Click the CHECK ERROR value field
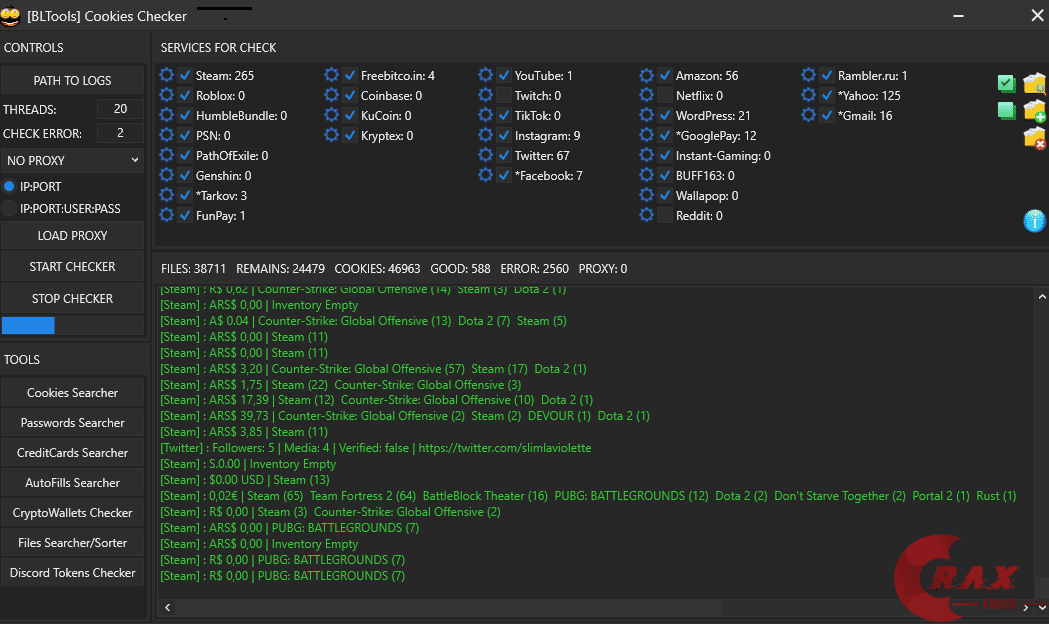Viewport: 1049px width, 624px height. (120, 133)
